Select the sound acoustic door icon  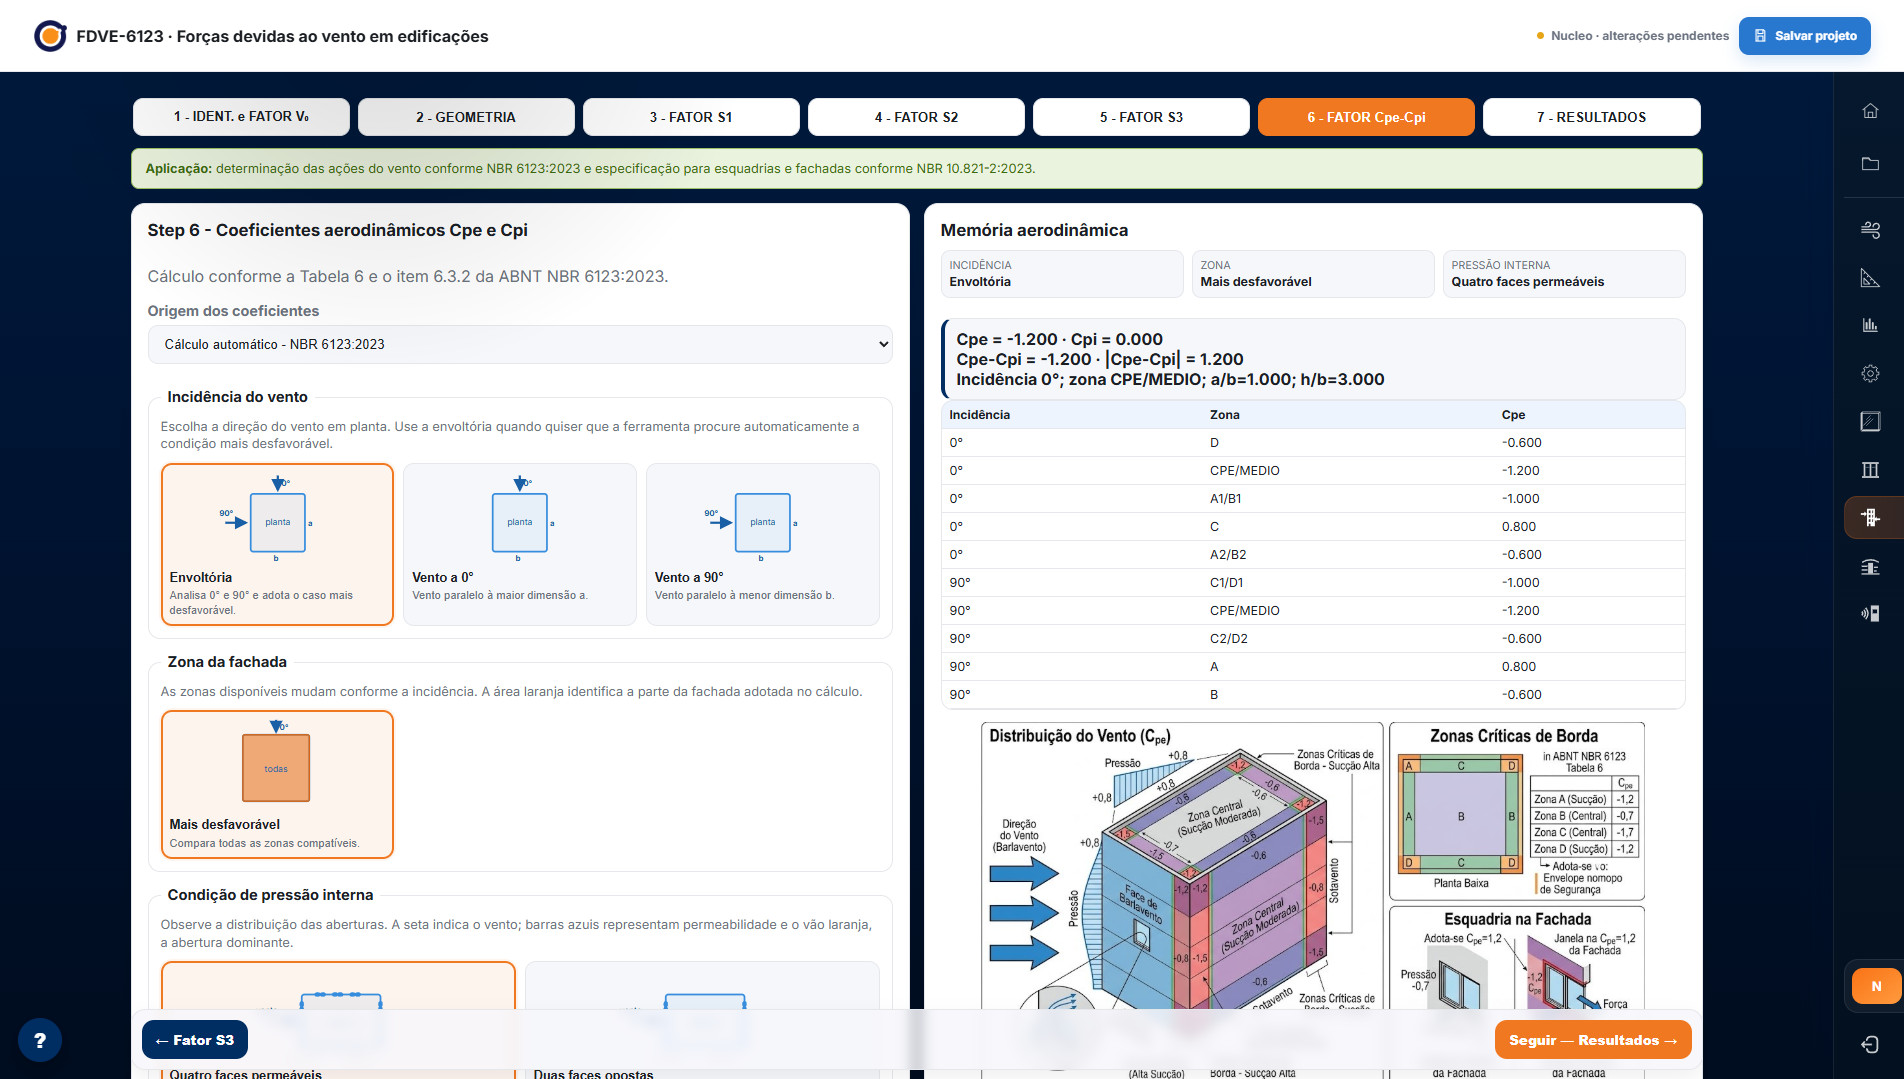pos(1870,614)
